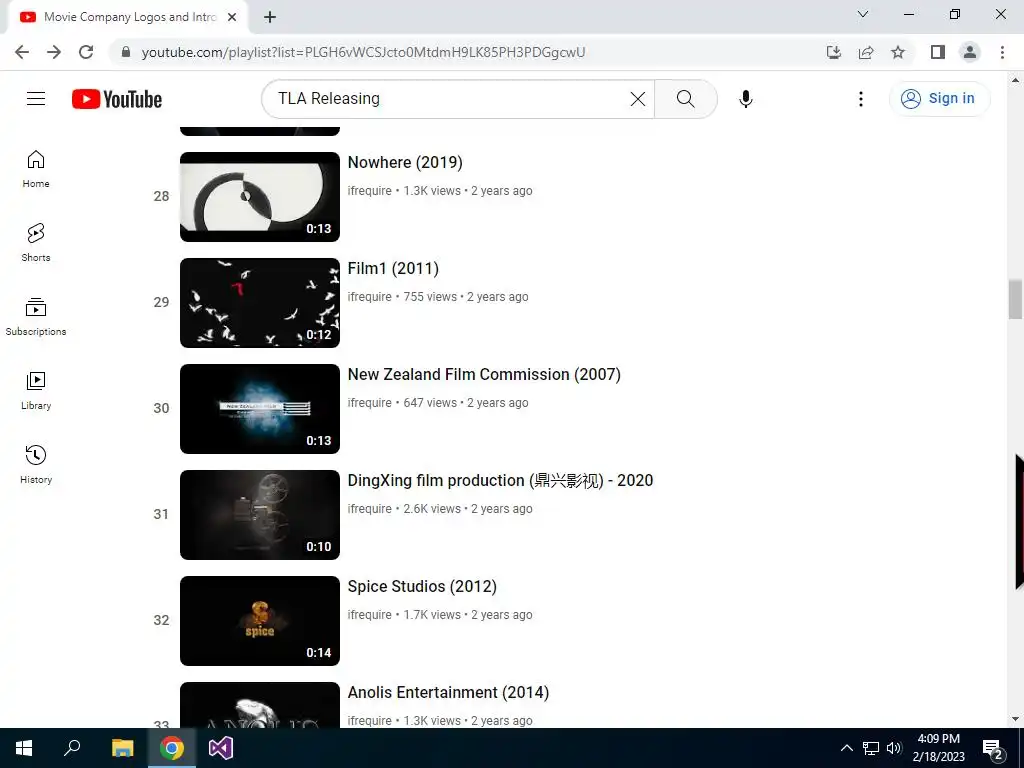The width and height of the screenshot is (1024, 768).
Task: Click the YouTube logo
Action: pos(117,99)
